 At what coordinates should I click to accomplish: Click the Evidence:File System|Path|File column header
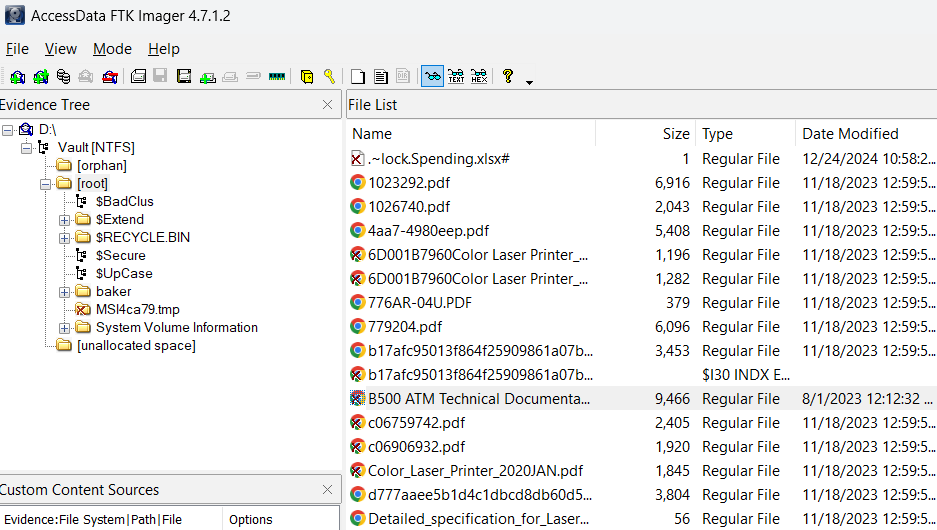pyautogui.click(x=111, y=519)
